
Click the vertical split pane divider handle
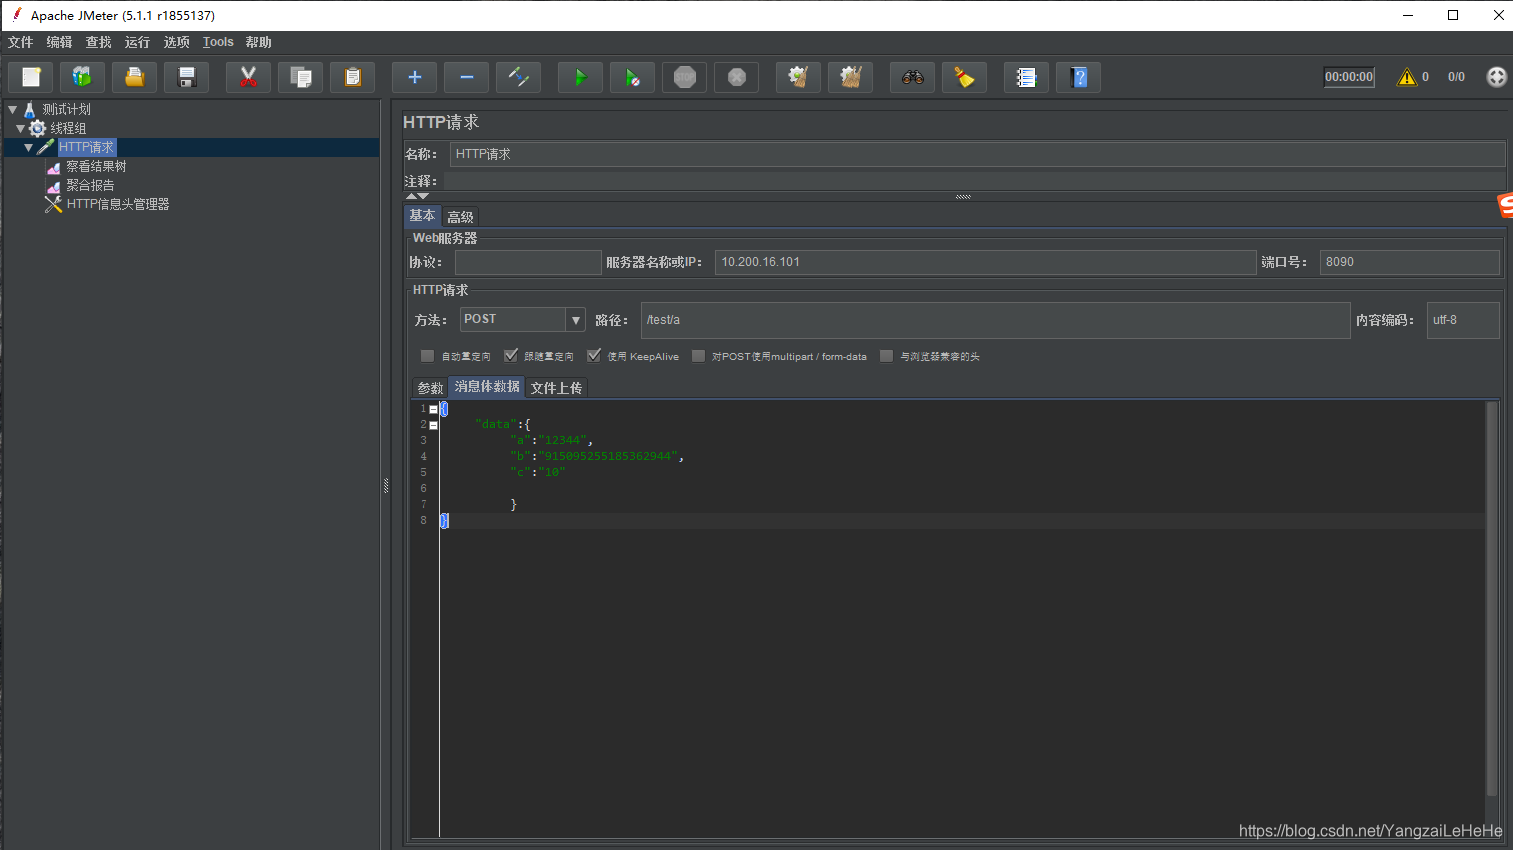386,485
